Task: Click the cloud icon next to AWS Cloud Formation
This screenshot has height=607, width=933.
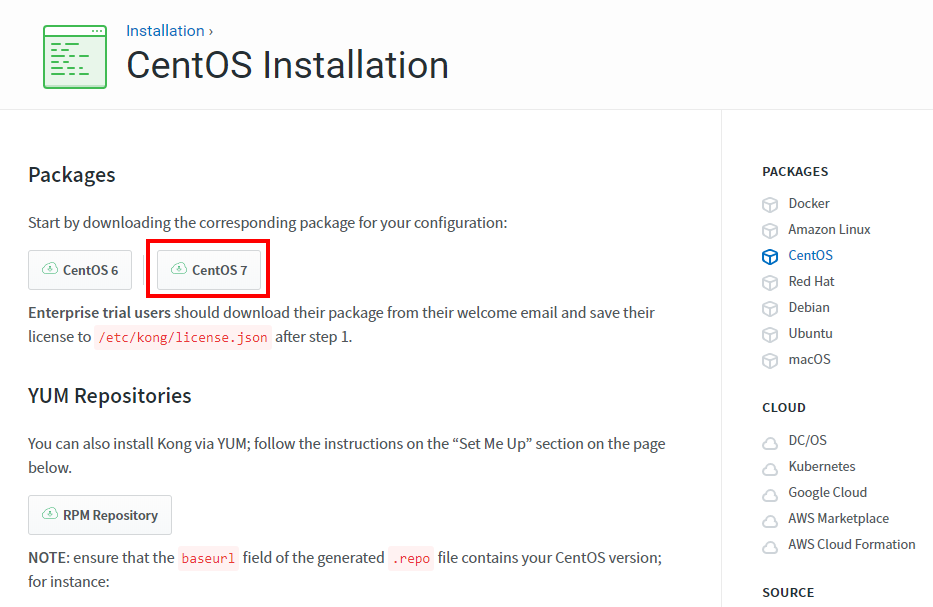Action: [x=770, y=547]
